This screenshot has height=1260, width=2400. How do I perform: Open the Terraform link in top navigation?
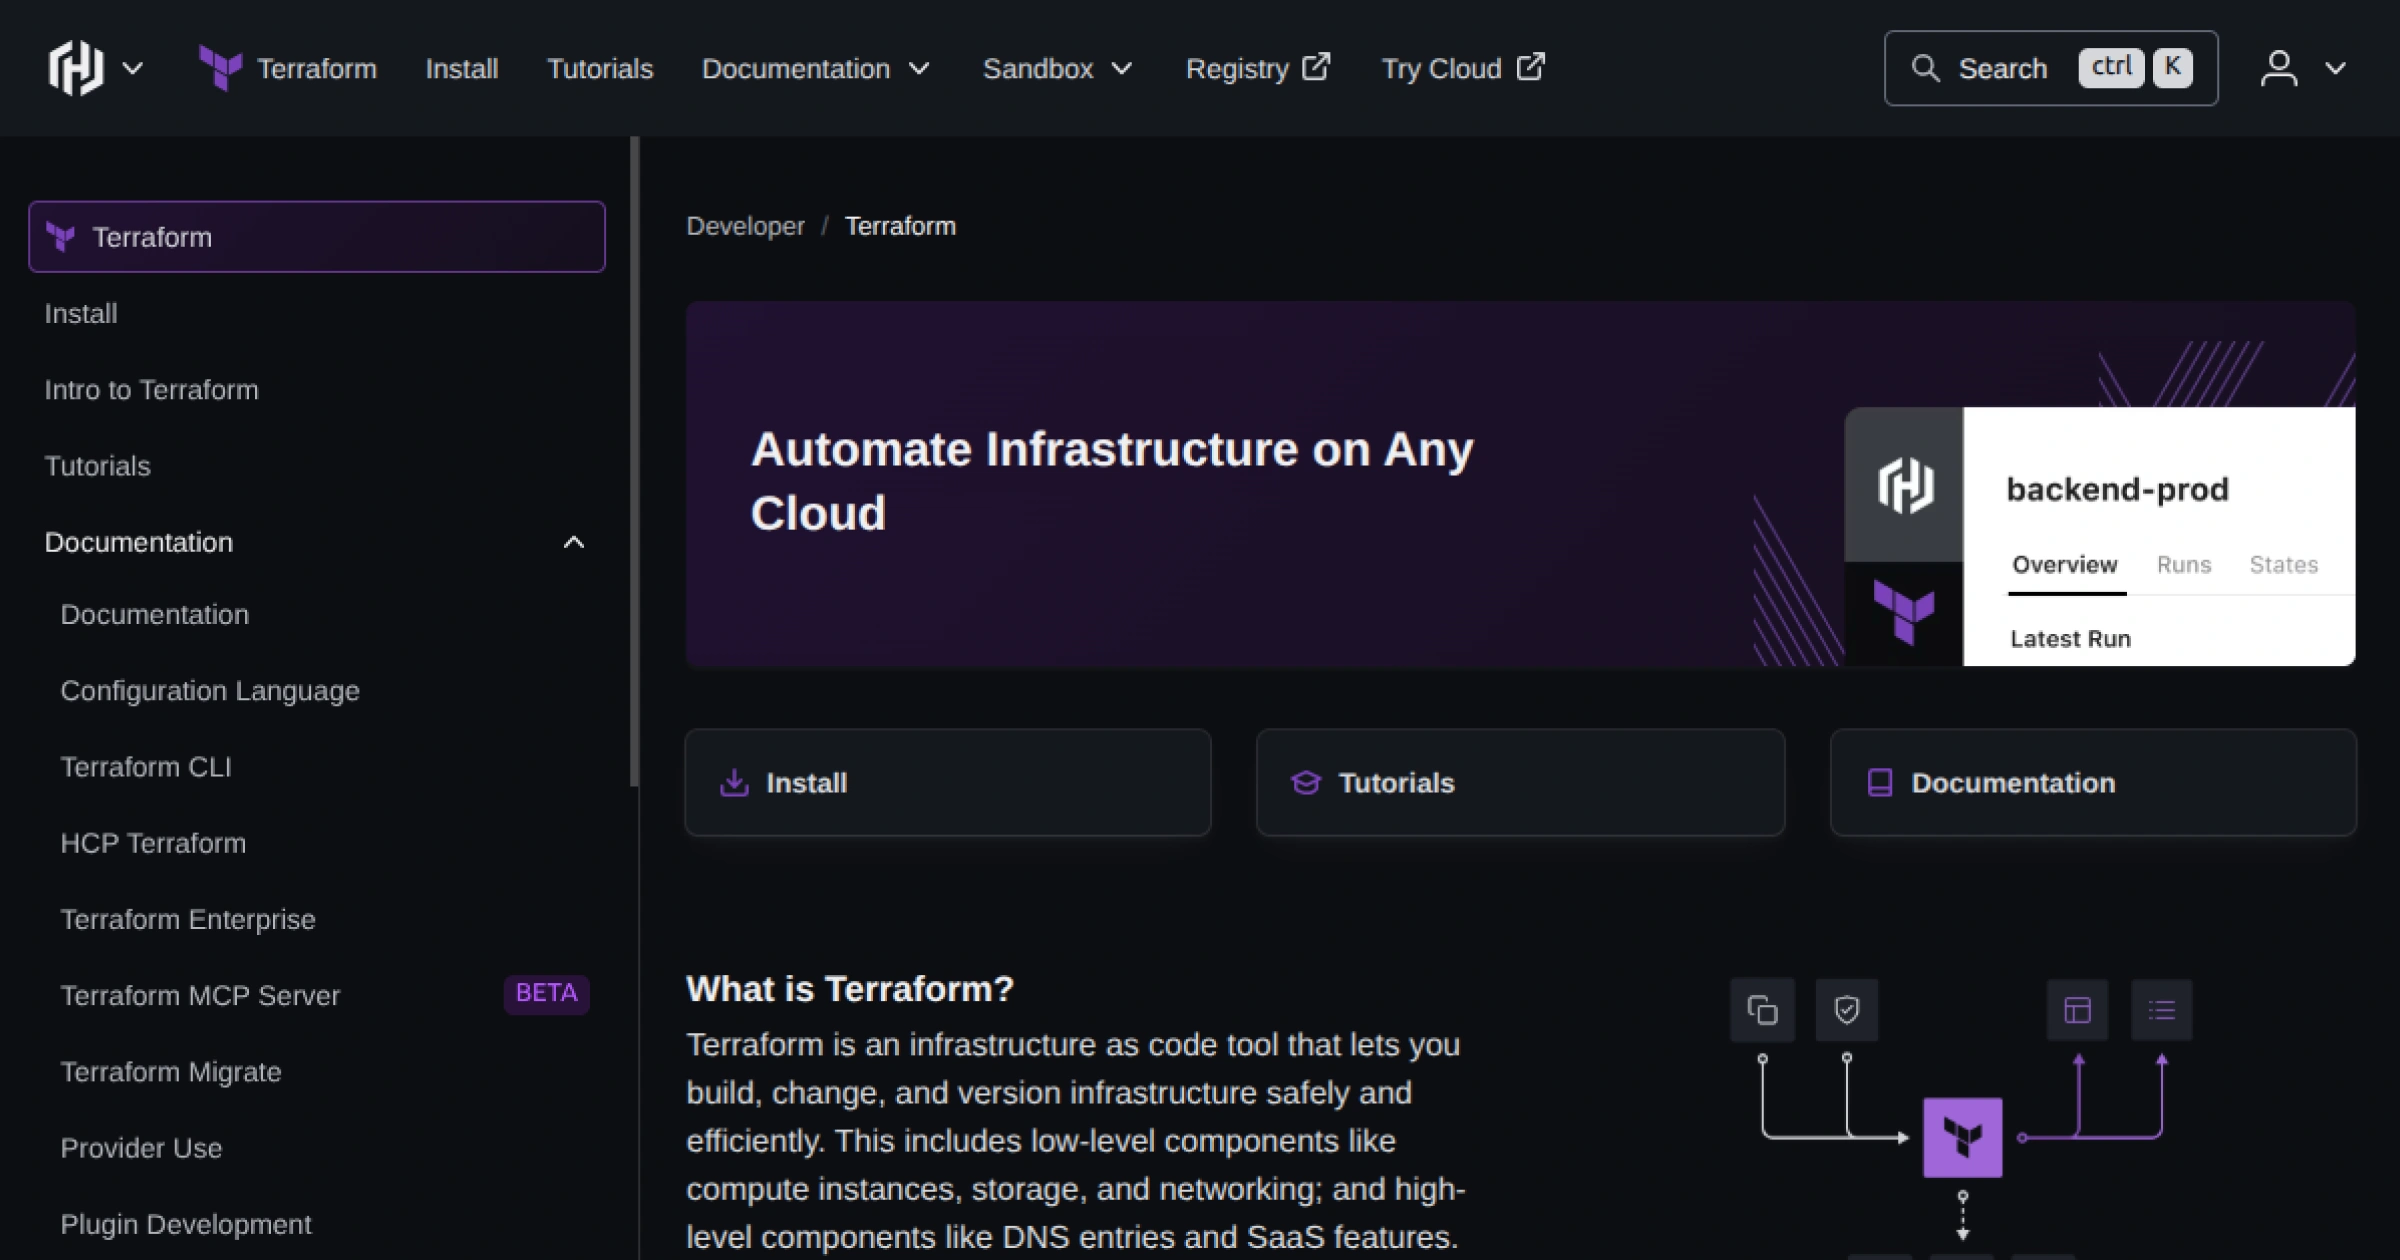[316, 68]
